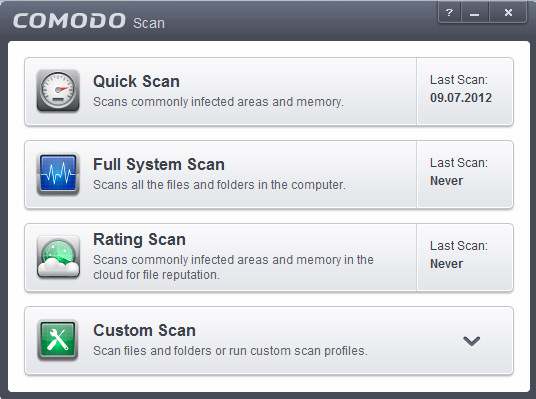Image resolution: width=536 pixels, height=399 pixels.
Task: Select the Rating Scan title text
Action: point(139,239)
